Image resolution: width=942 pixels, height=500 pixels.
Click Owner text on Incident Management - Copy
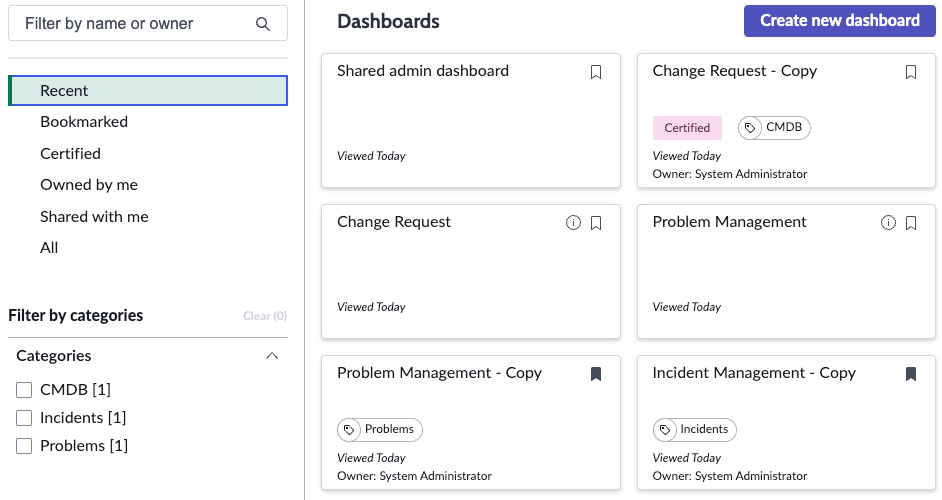click(x=730, y=476)
